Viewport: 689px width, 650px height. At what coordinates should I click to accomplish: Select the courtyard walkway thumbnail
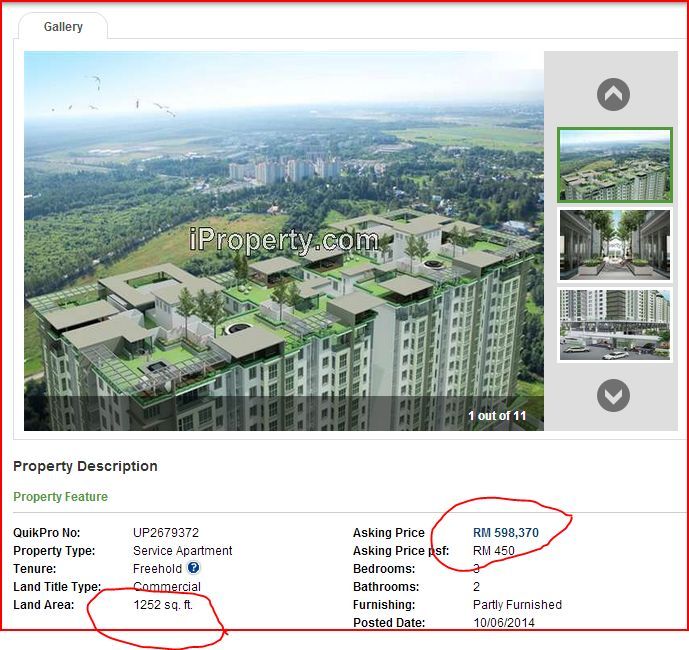pyautogui.click(x=614, y=244)
